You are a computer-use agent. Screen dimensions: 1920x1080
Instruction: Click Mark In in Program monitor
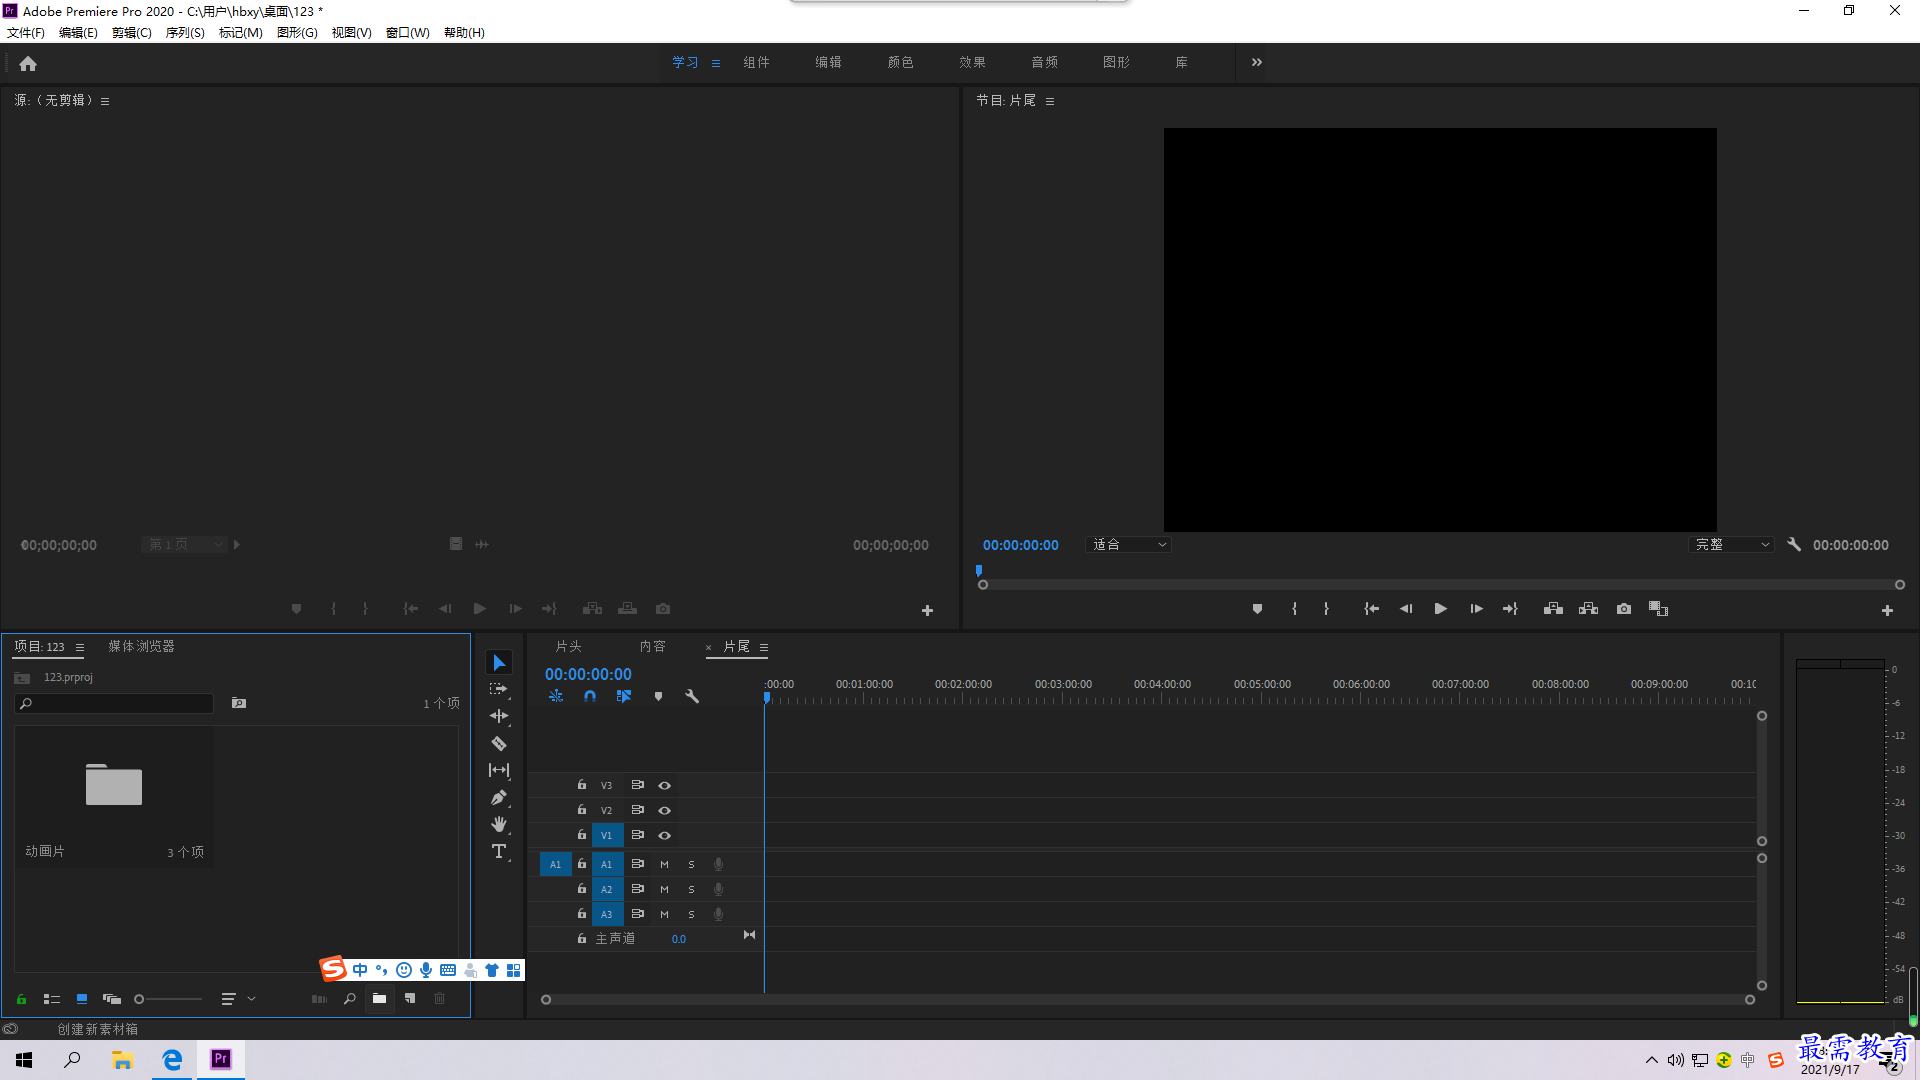[1294, 609]
